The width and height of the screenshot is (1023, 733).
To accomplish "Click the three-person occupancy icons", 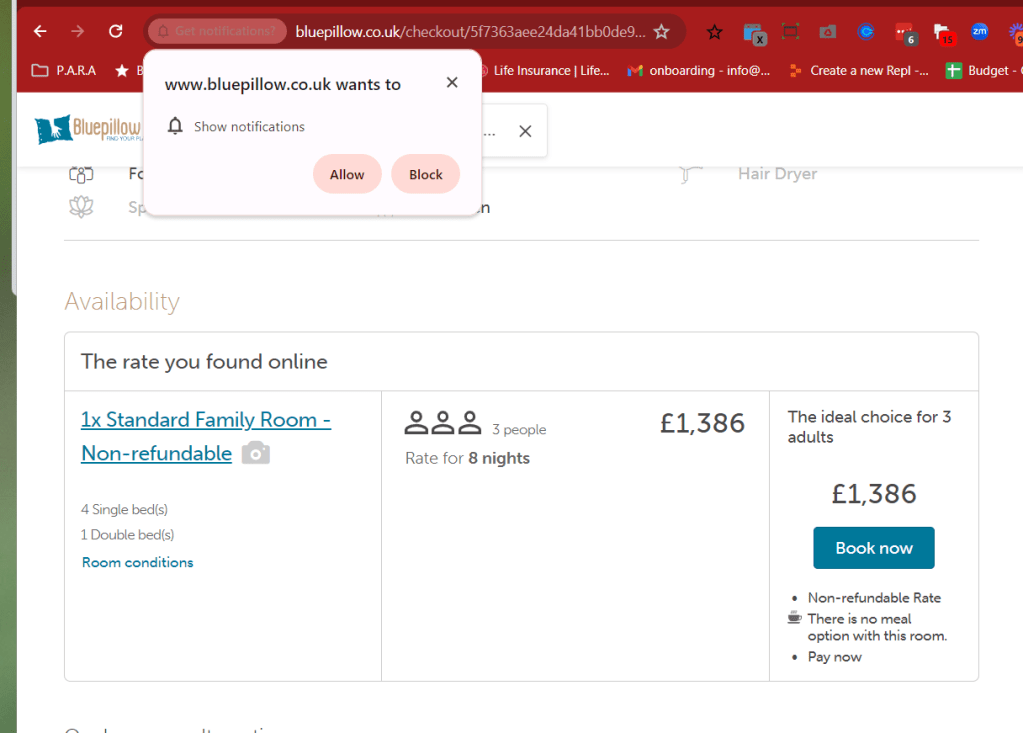I will [442, 423].
